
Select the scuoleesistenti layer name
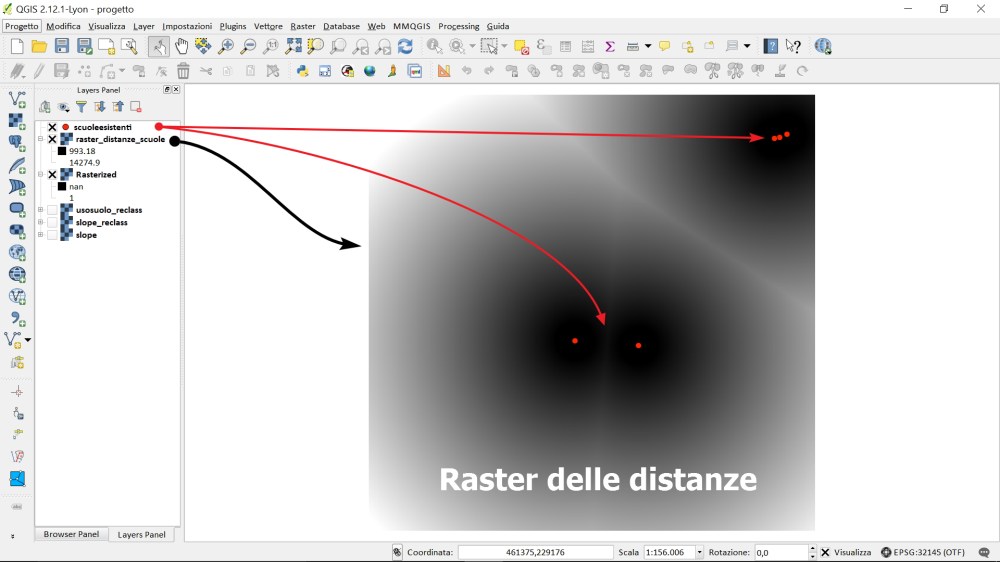[103, 127]
